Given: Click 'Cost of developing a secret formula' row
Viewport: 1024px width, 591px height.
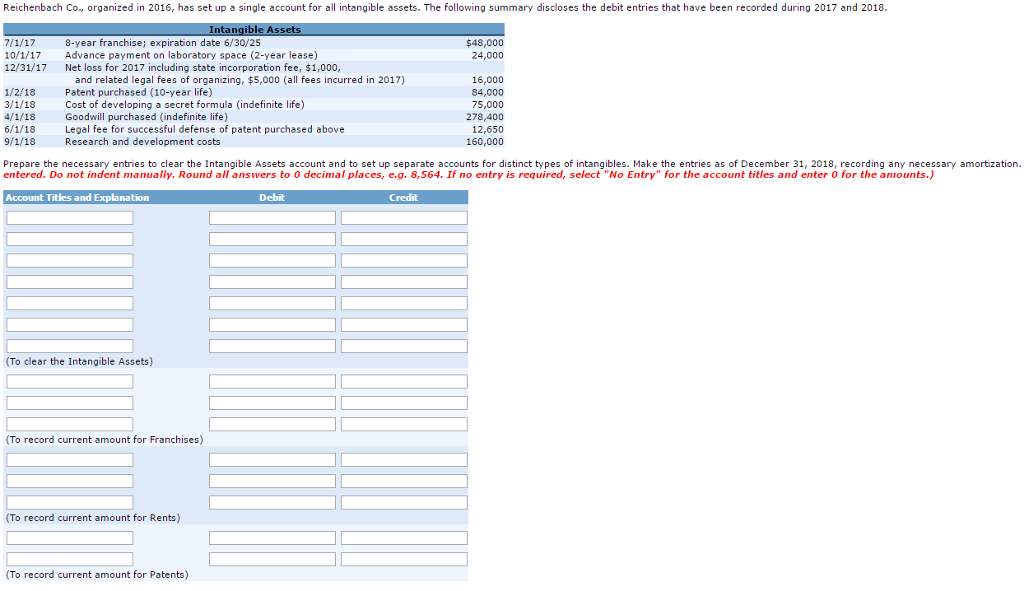Looking at the screenshot, I should point(254,104).
